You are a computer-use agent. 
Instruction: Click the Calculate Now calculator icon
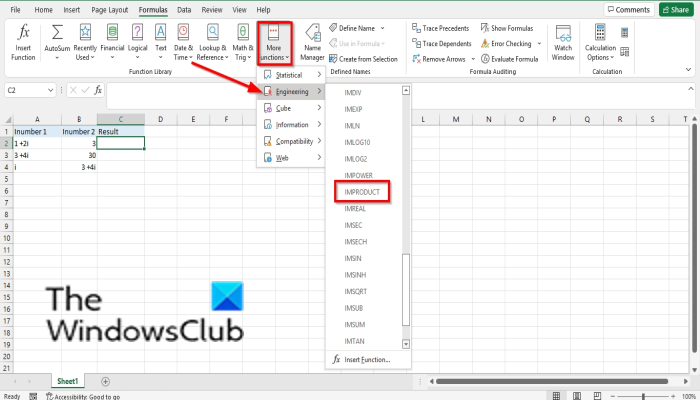click(x=625, y=32)
